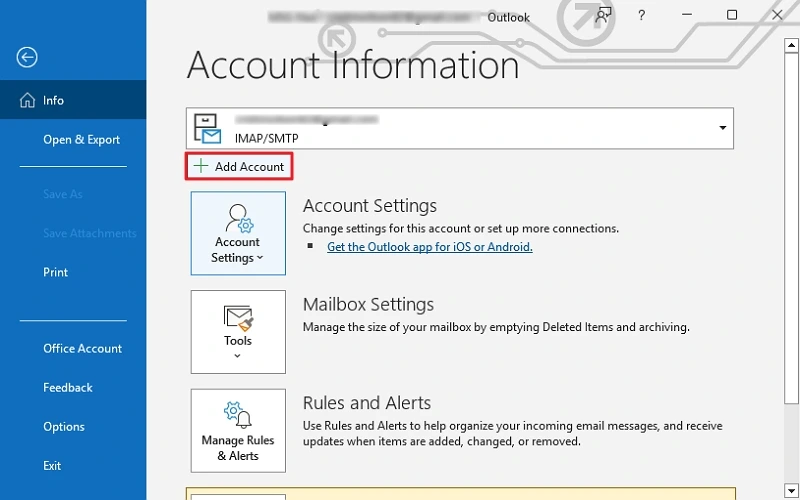Click the mailbox account icon beside IMAP/SMTP
Viewport: 800px width, 500px height.
click(207, 129)
